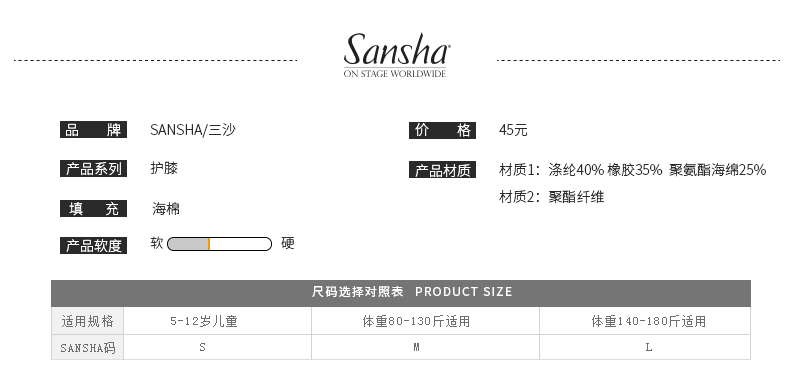Click the 材质2 聚酯纤维 text
The height and width of the screenshot is (382, 790).
click(551, 197)
